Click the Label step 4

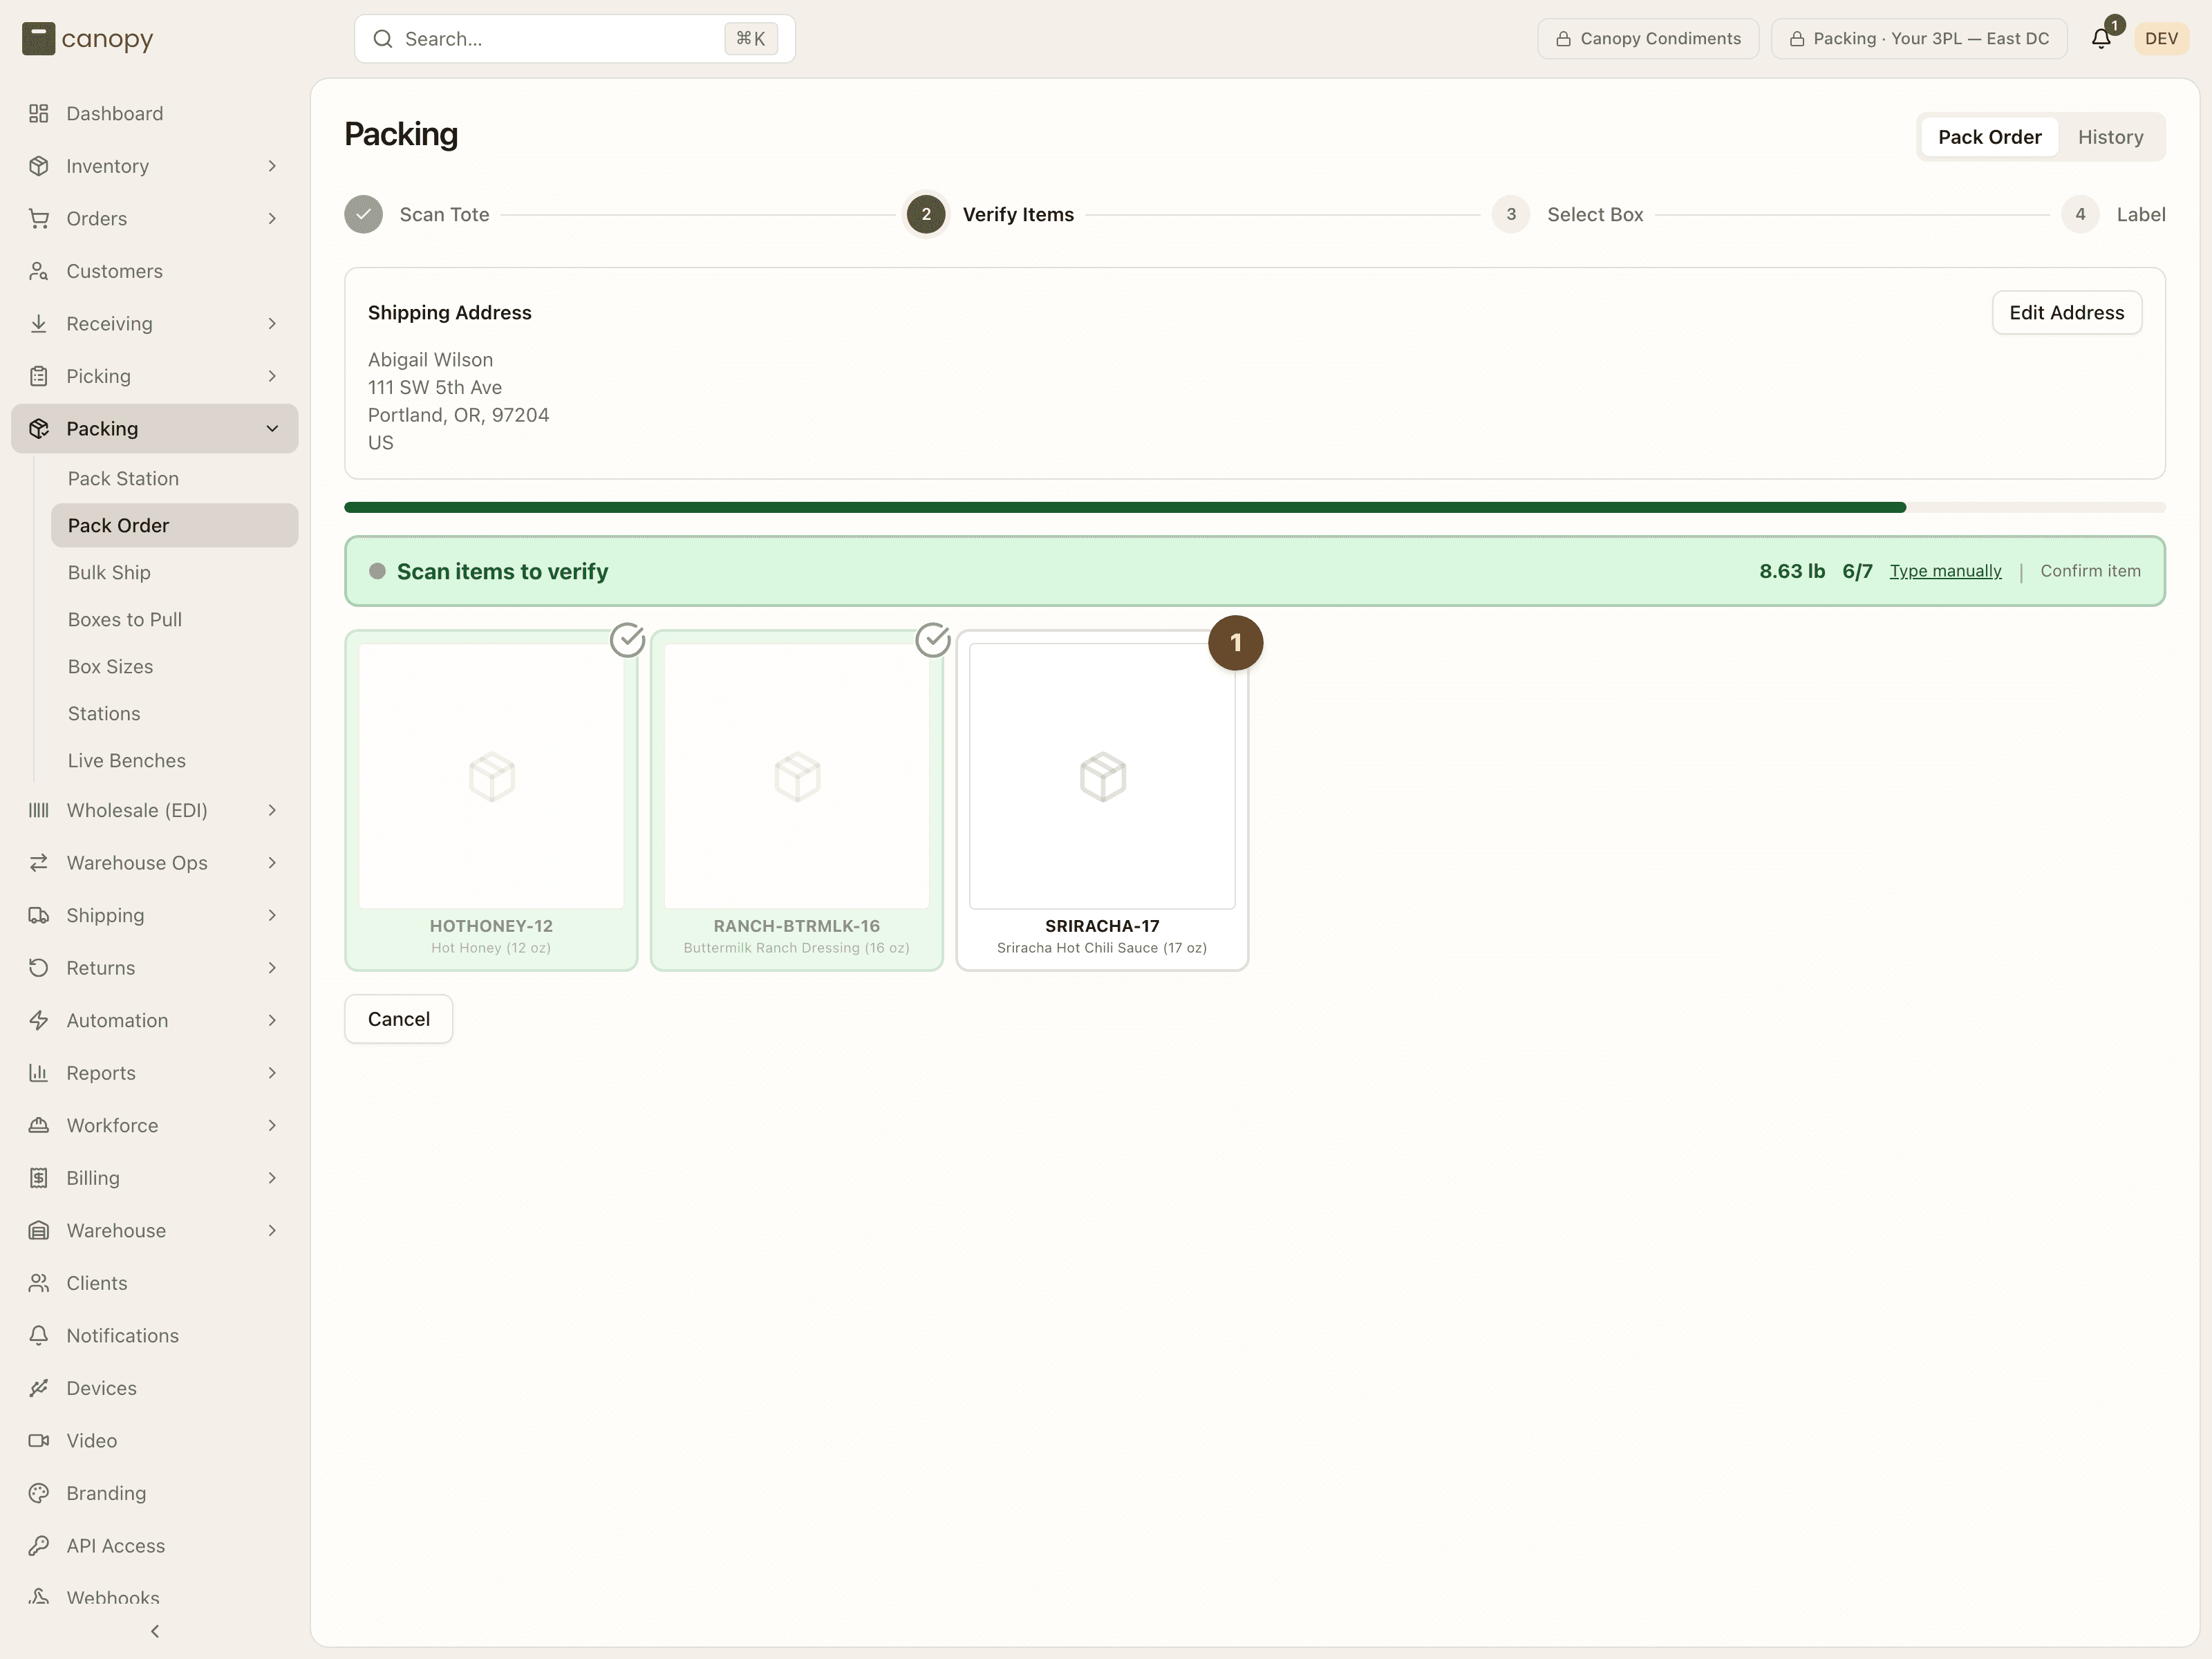tap(2113, 214)
